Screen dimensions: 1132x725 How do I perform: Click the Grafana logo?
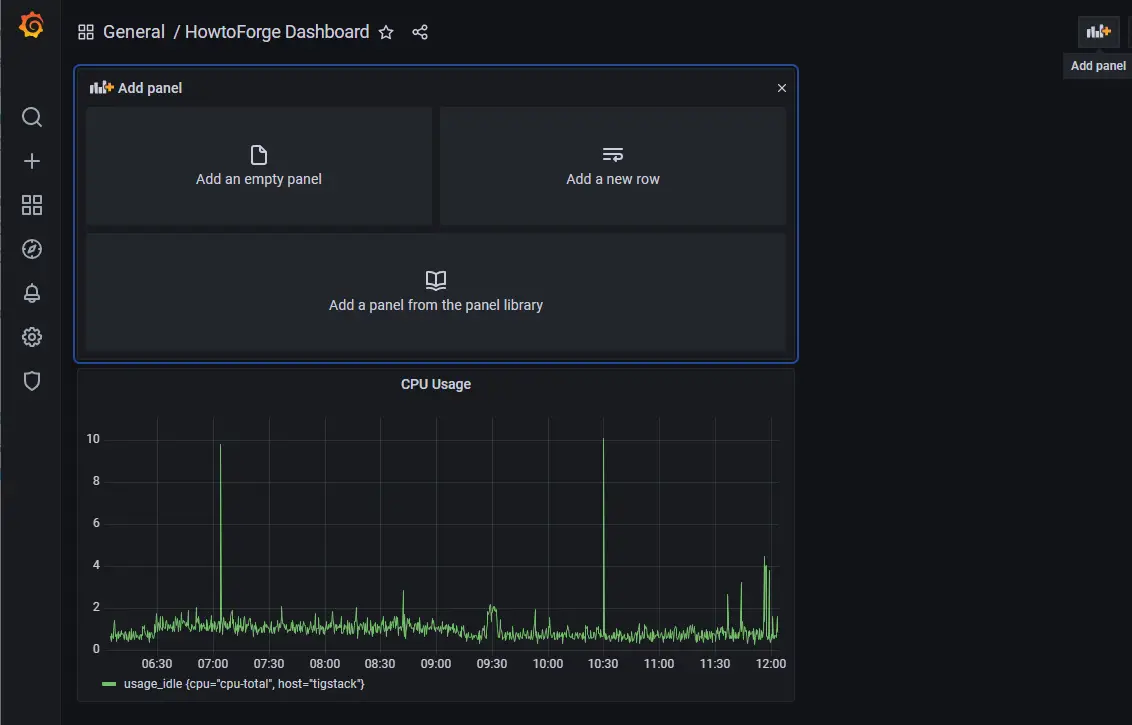pos(29,26)
